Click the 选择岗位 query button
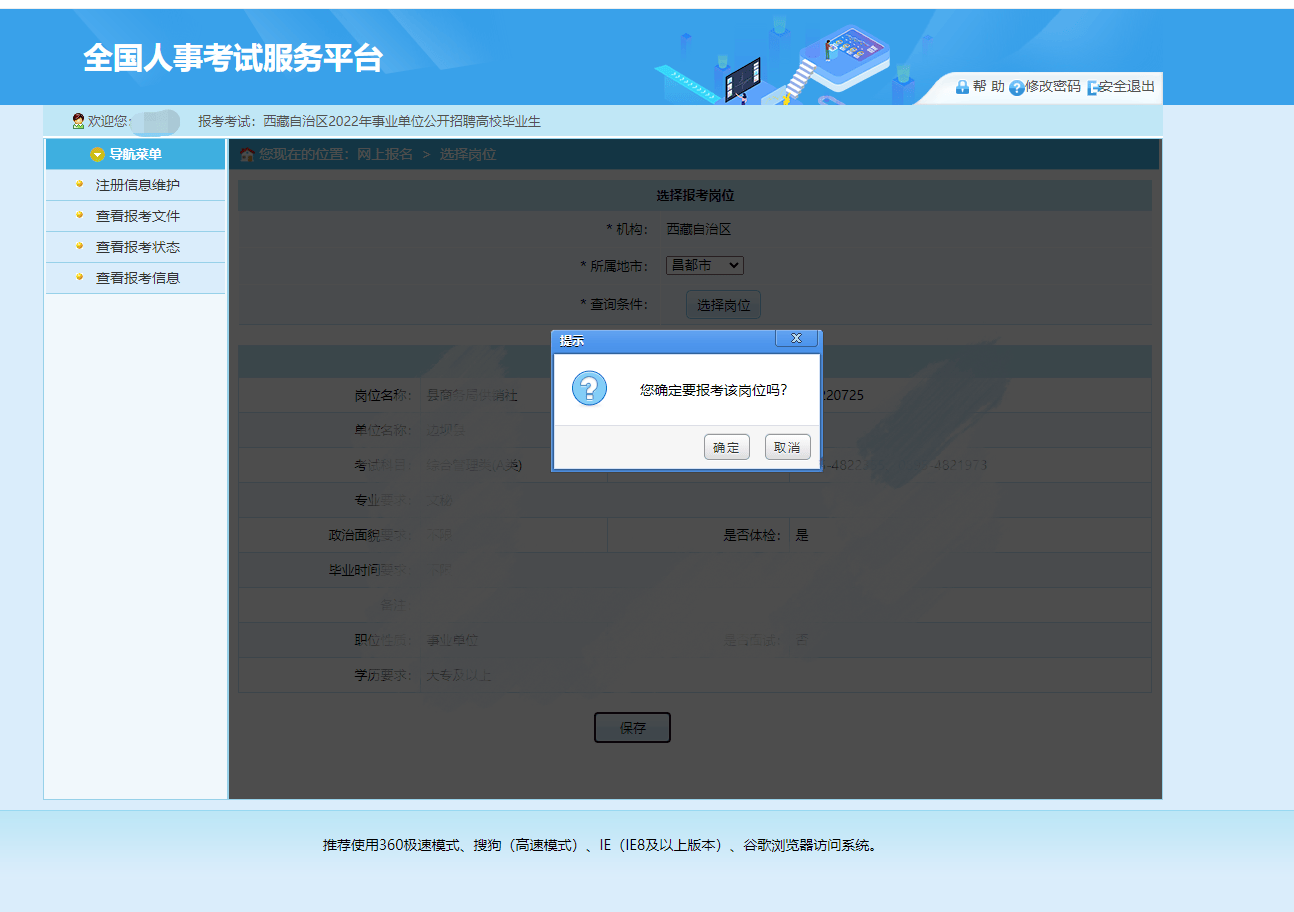This screenshot has height=912, width=1294. pos(723,305)
